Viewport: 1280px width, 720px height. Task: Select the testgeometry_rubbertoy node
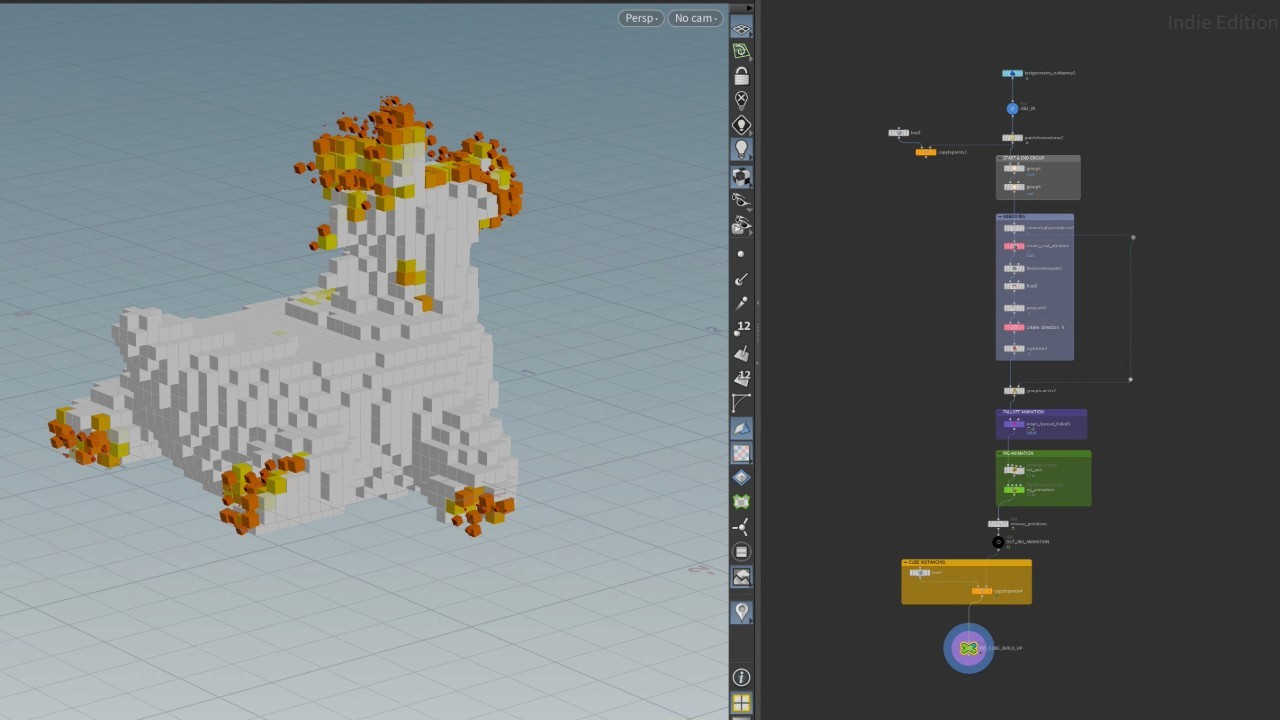(1012, 73)
